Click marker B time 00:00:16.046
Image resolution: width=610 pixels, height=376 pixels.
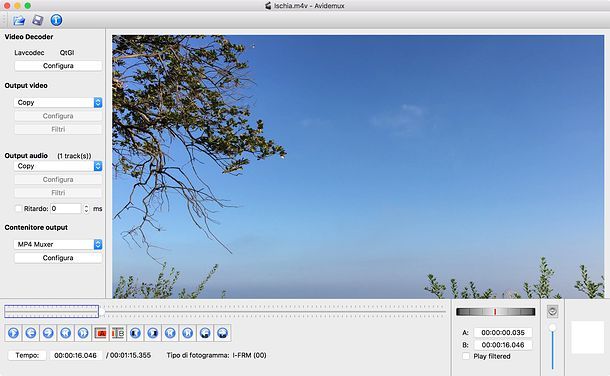pyautogui.click(x=503, y=345)
